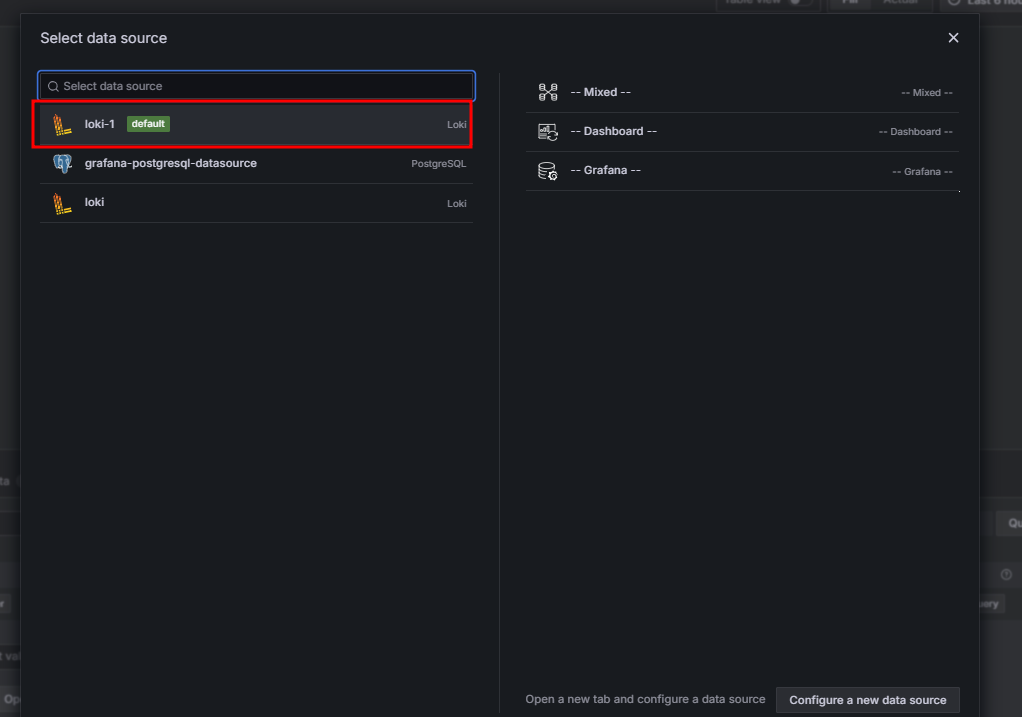This screenshot has width=1022, height=717.
Task: Choose grafana-postgresql-datasource from the list
Action: tap(256, 164)
